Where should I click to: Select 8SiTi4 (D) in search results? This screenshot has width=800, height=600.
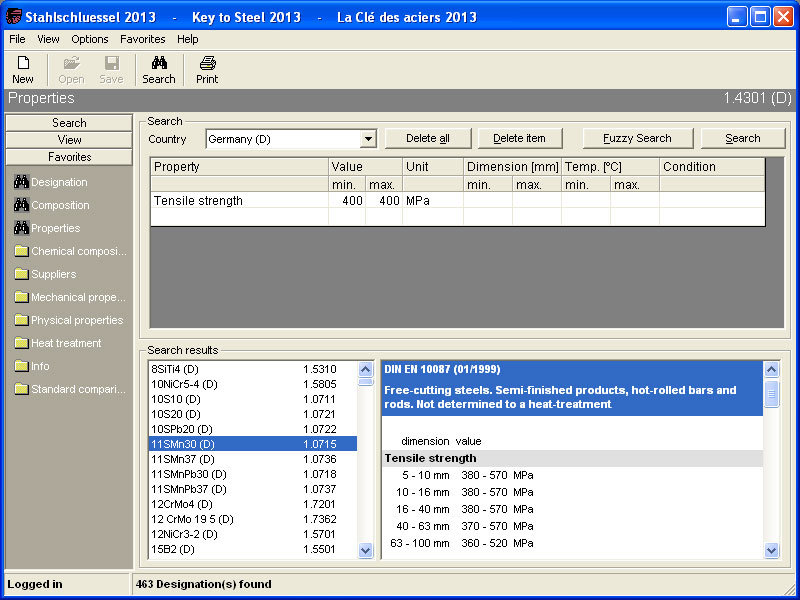click(253, 369)
